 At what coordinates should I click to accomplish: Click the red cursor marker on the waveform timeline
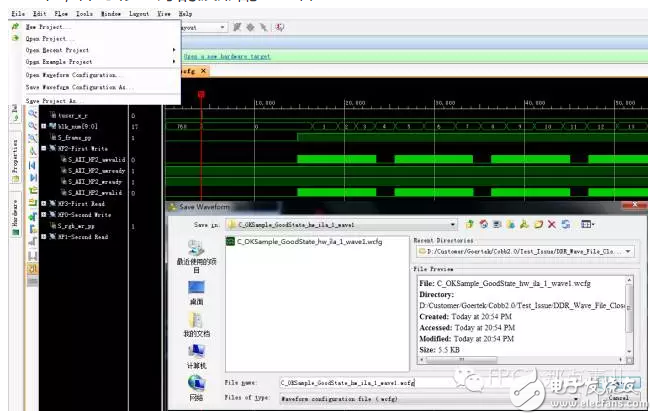point(201,96)
